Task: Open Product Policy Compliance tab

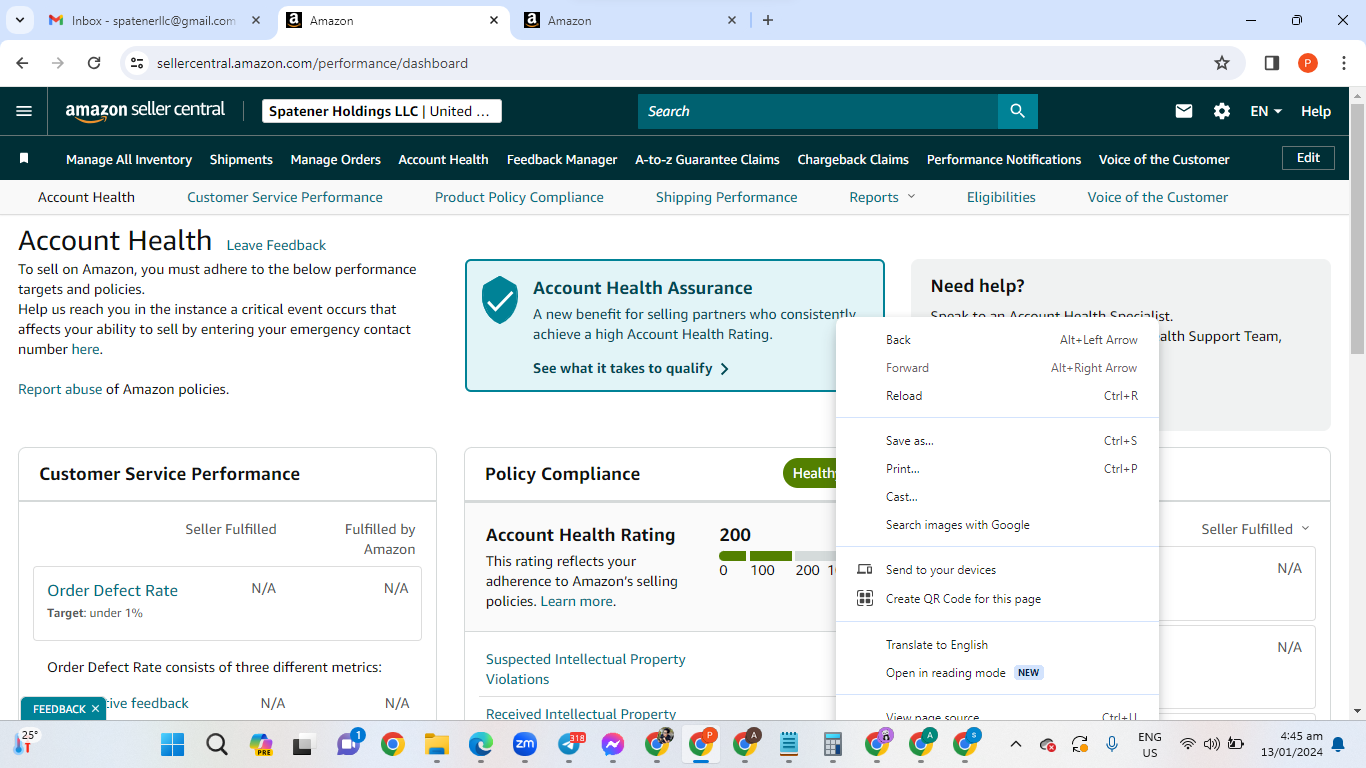Action: click(x=519, y=197)
